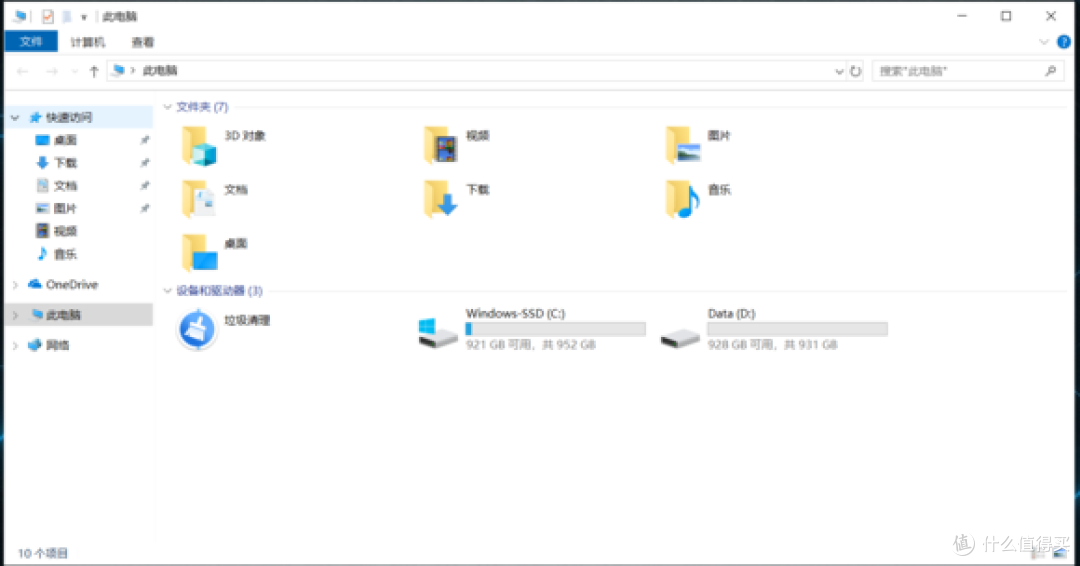Screen dimensions: 1080x566
Task: Collapse the 快速访问 tree node
Action: click(x=15, y=118)
